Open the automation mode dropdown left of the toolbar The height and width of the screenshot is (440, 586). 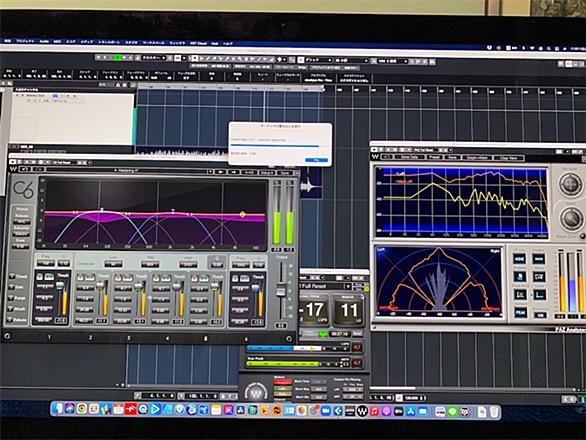coord(155,58)
